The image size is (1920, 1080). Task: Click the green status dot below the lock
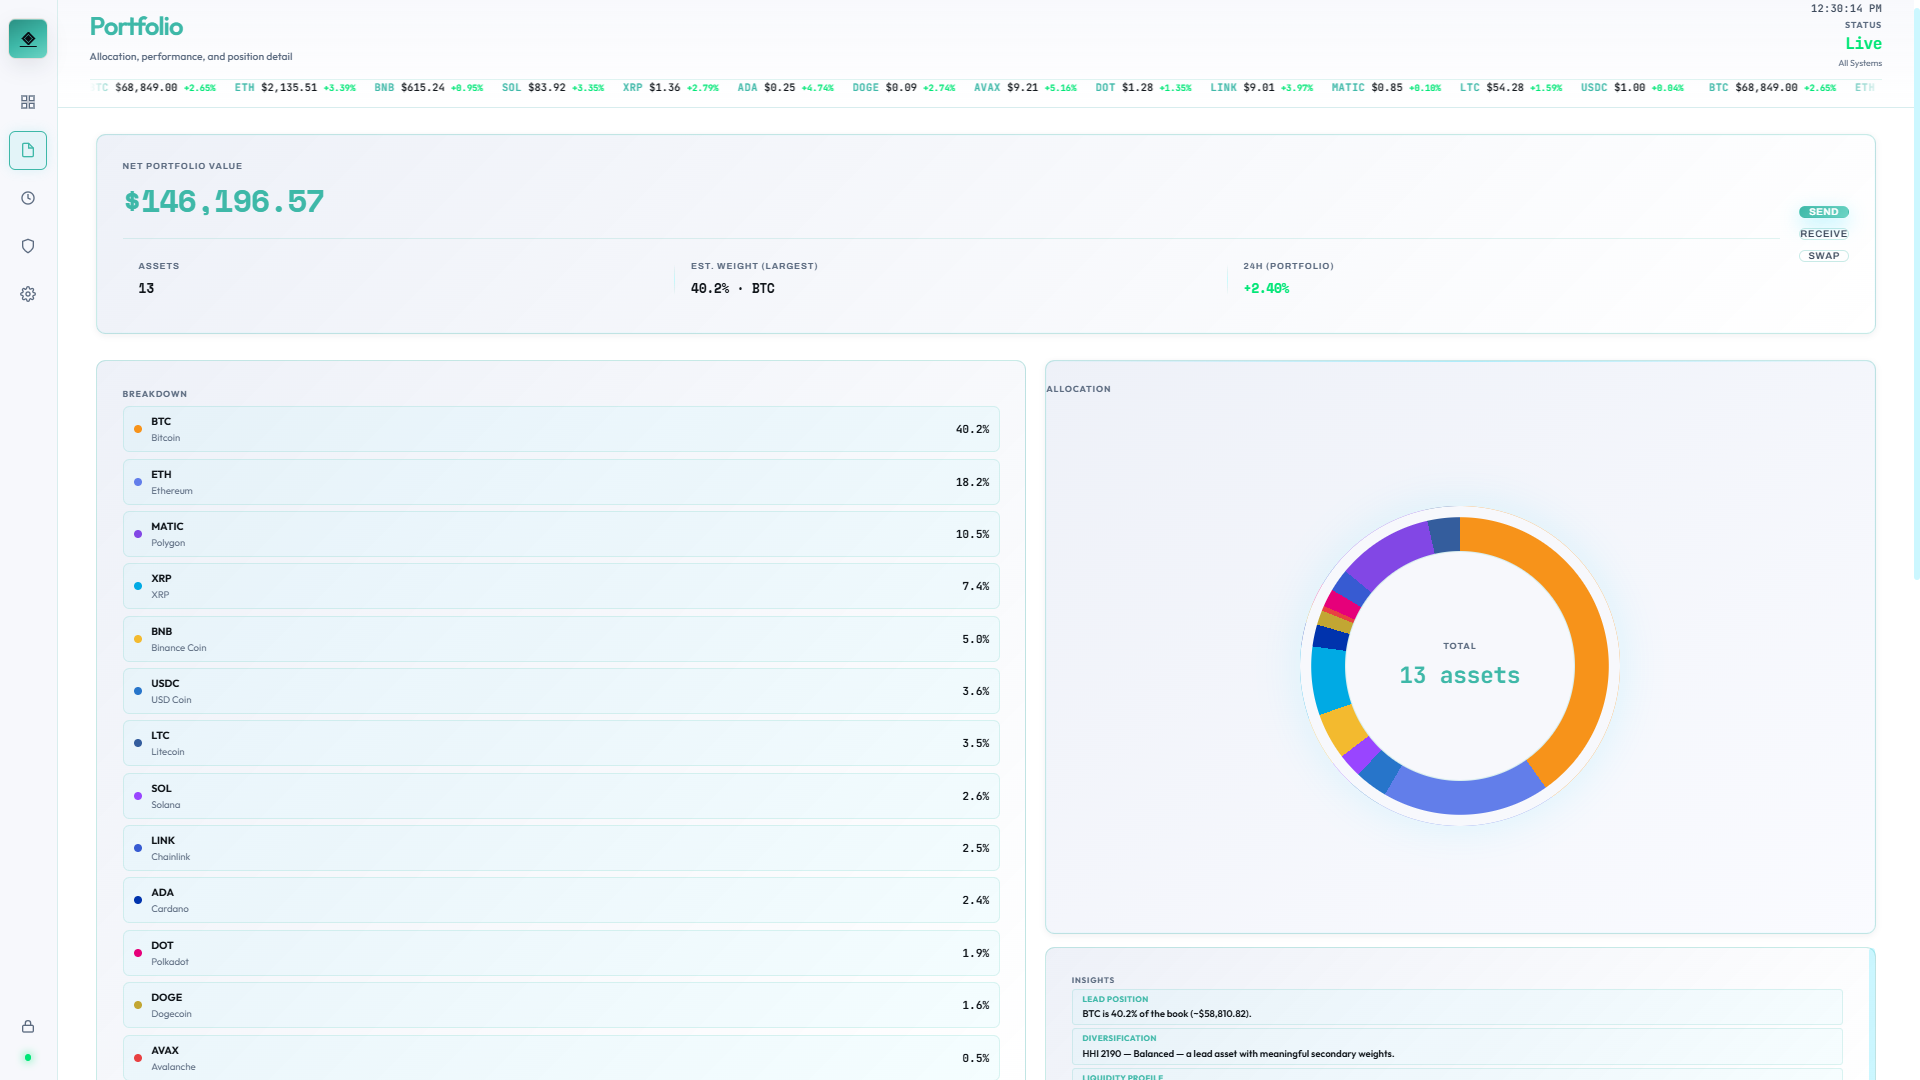point(28,1057)
